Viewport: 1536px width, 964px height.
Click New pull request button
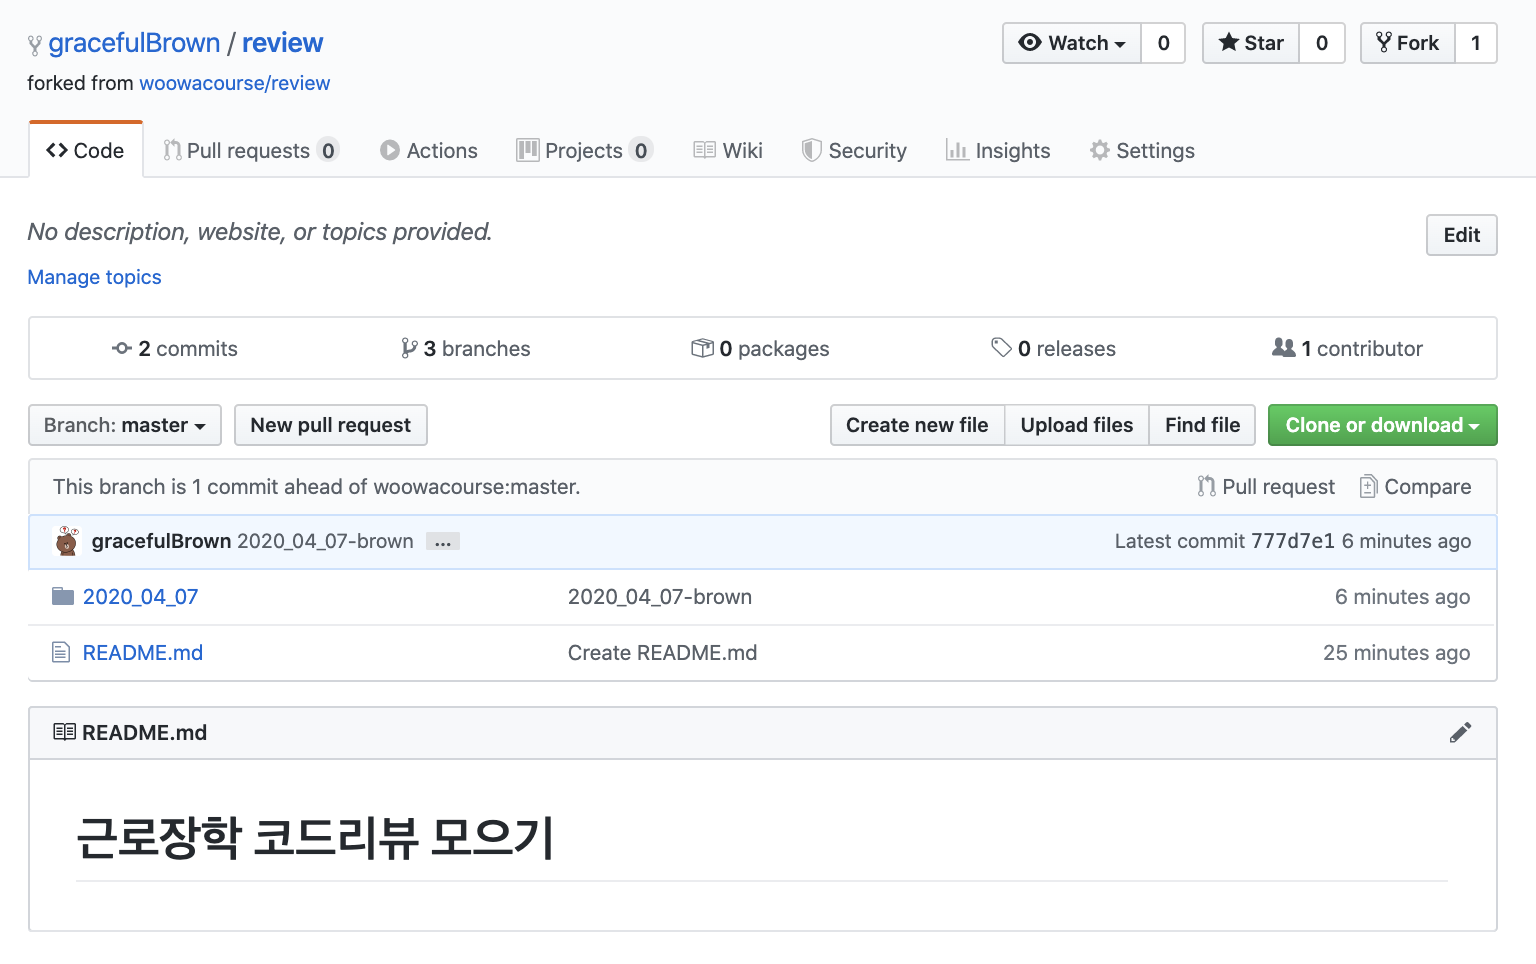click(x=331, y=425)
